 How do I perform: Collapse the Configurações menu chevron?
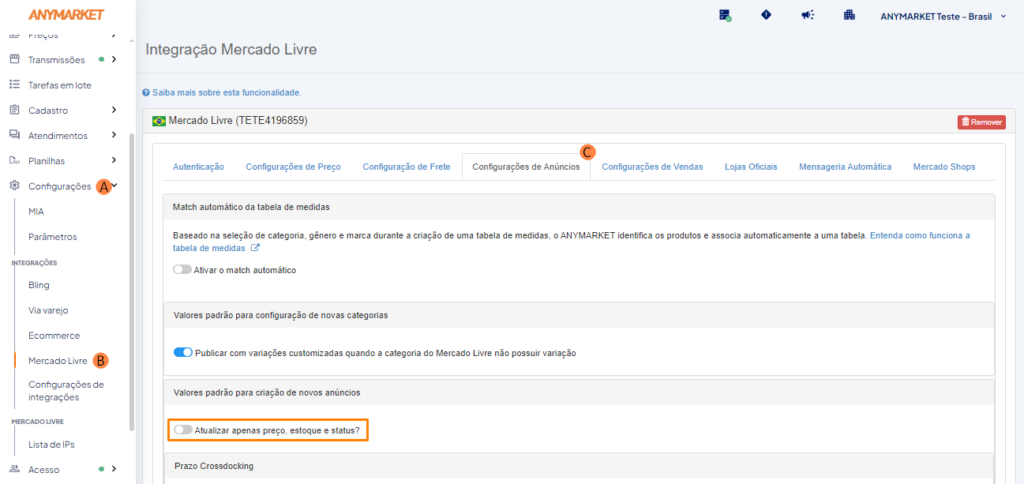[x=115, y=186]
